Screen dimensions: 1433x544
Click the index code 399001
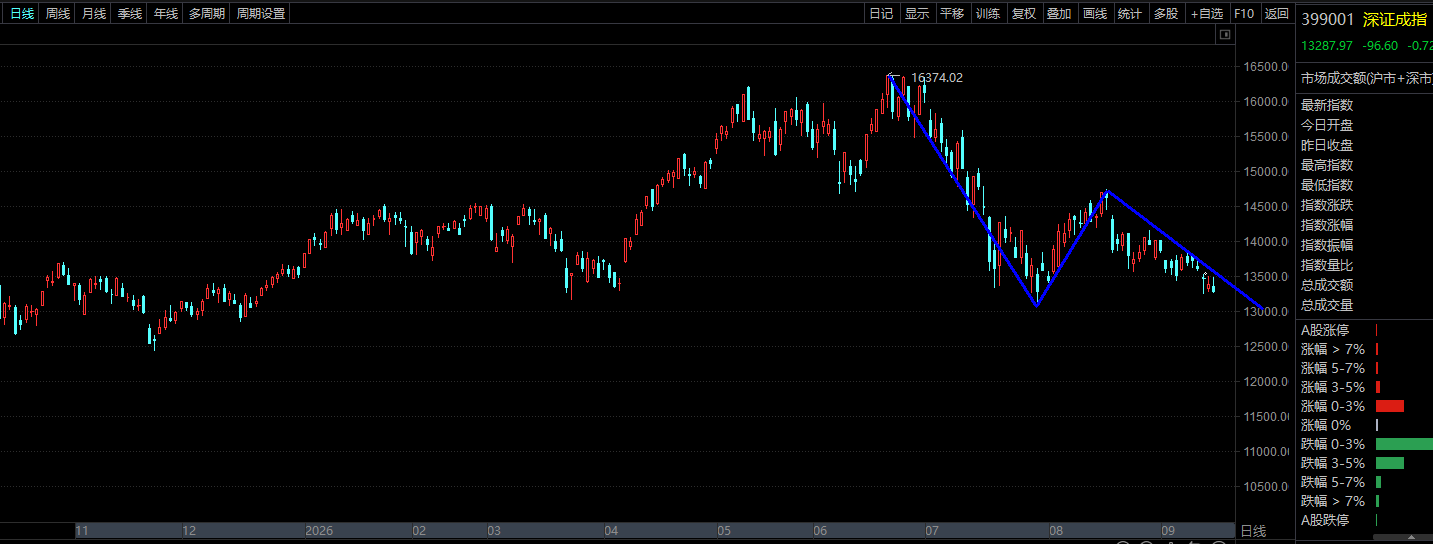tap(1327, 19)
